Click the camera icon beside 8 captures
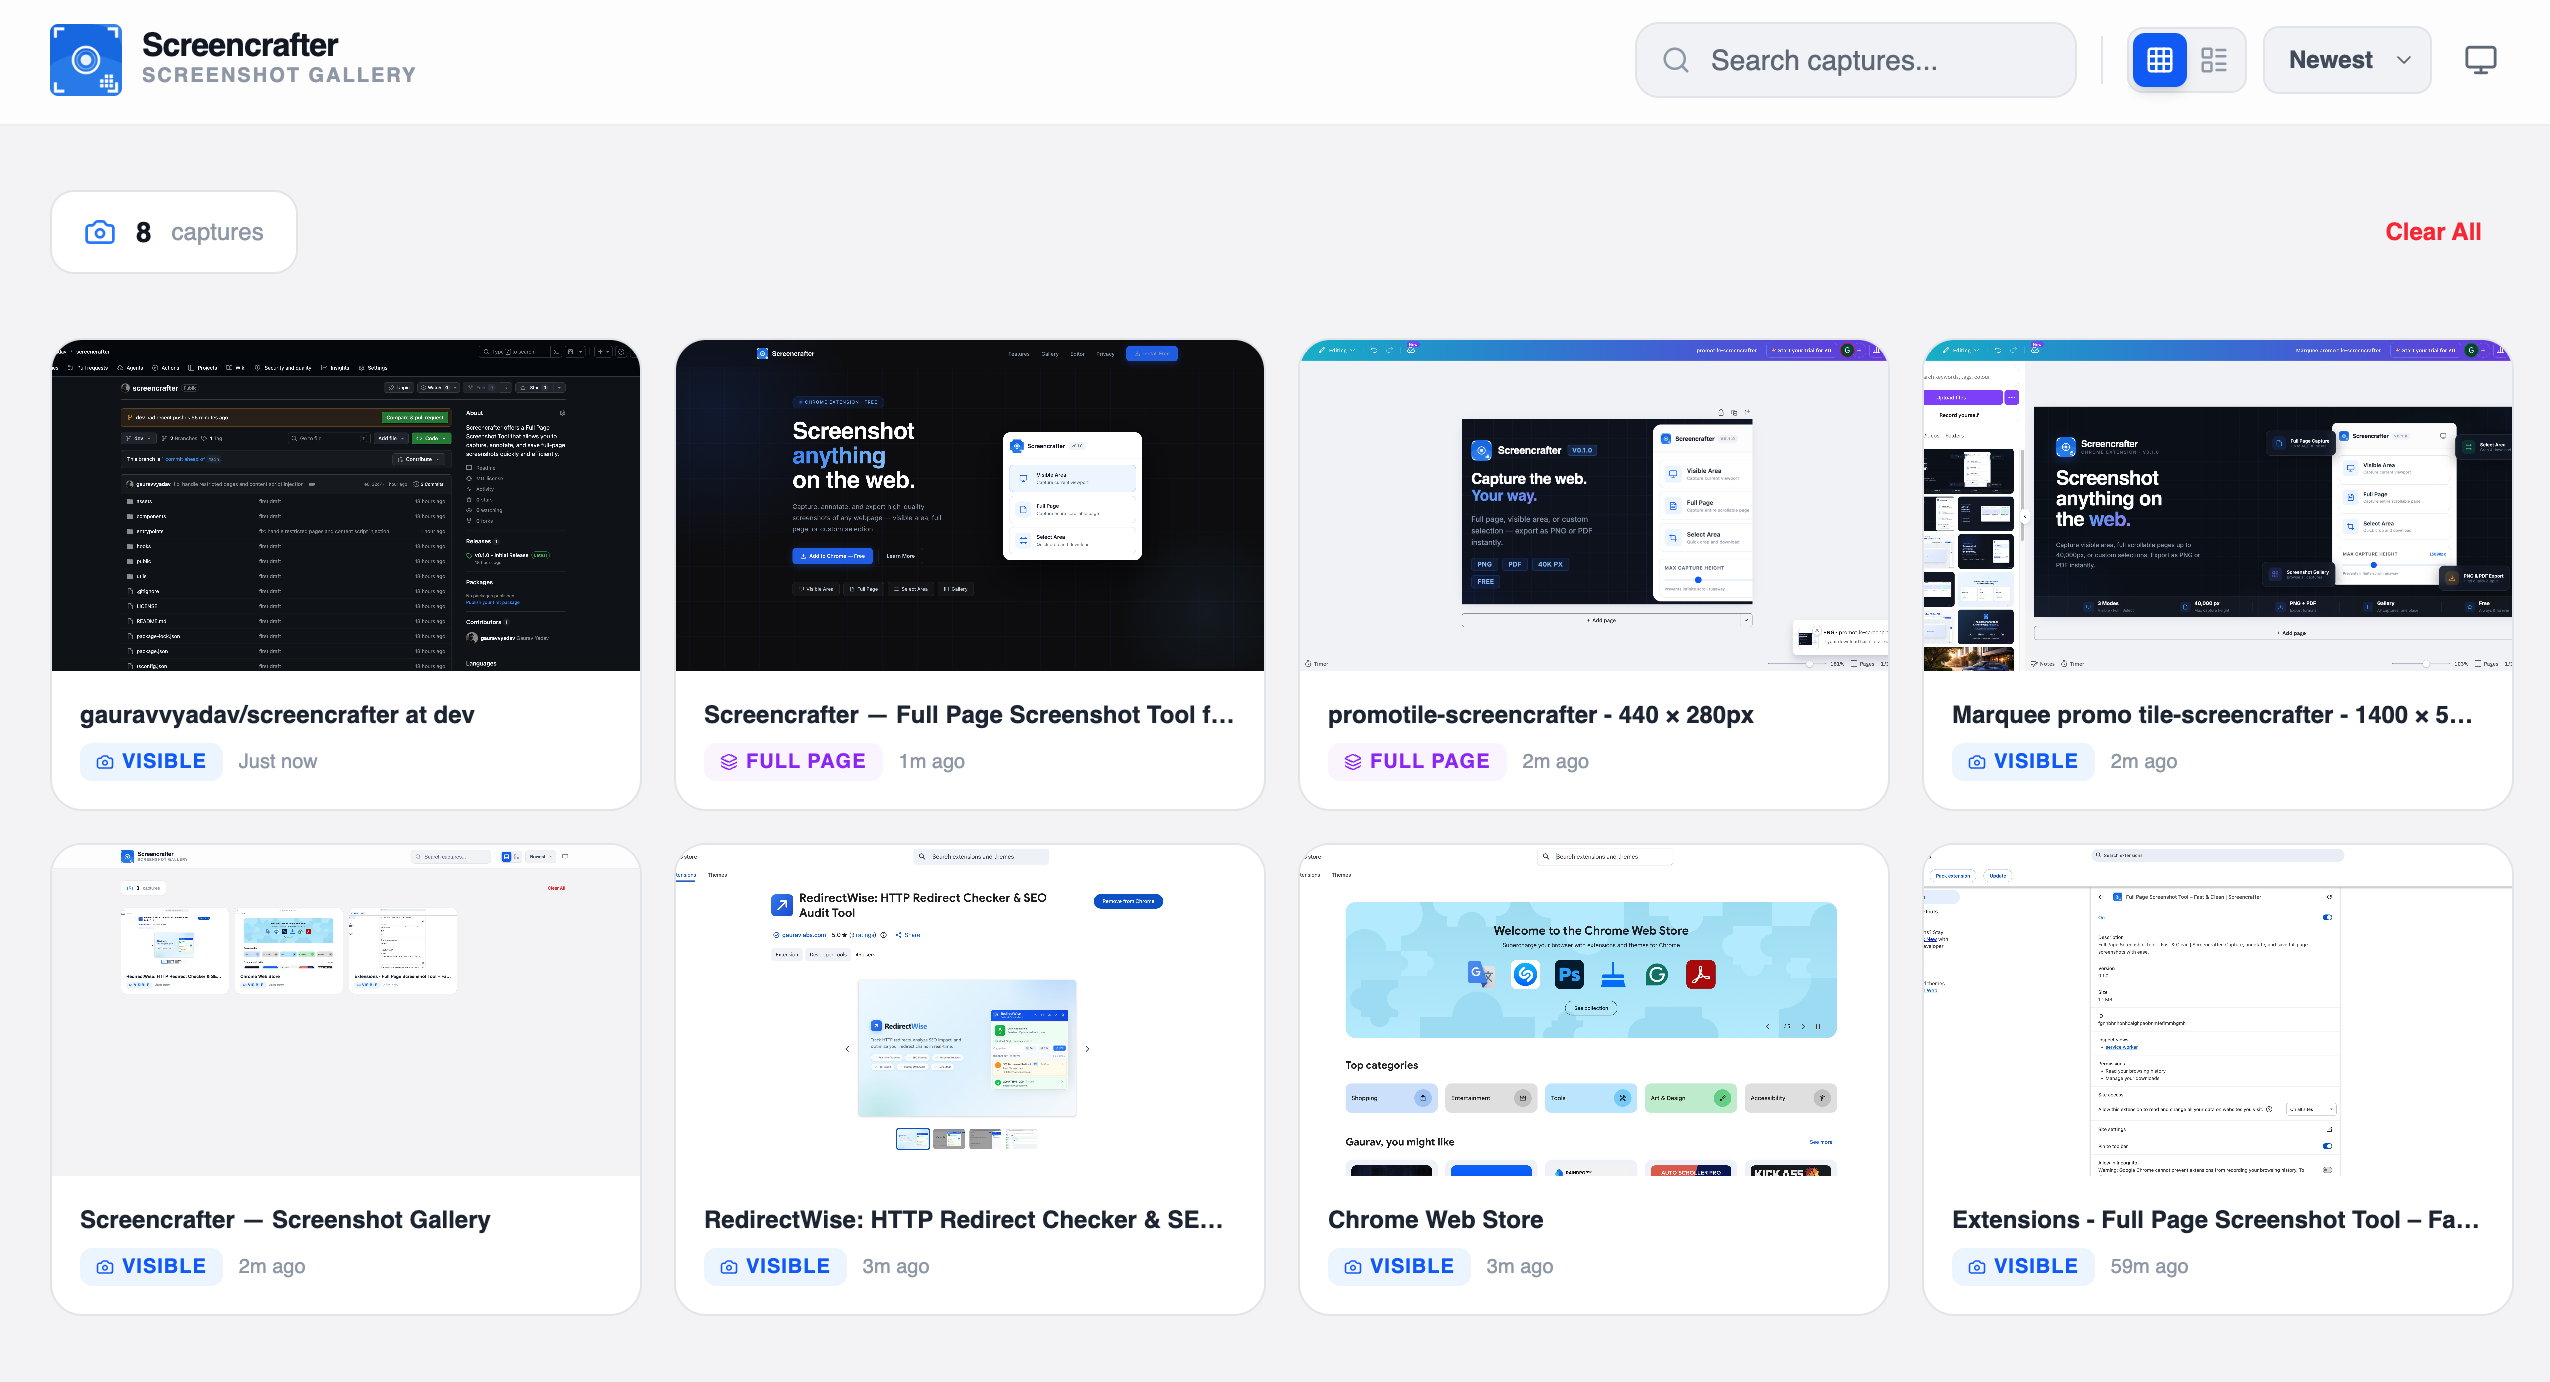The height and width of the screenshot is (1382, 2550). pyautogui.click(x=100, y=232)
